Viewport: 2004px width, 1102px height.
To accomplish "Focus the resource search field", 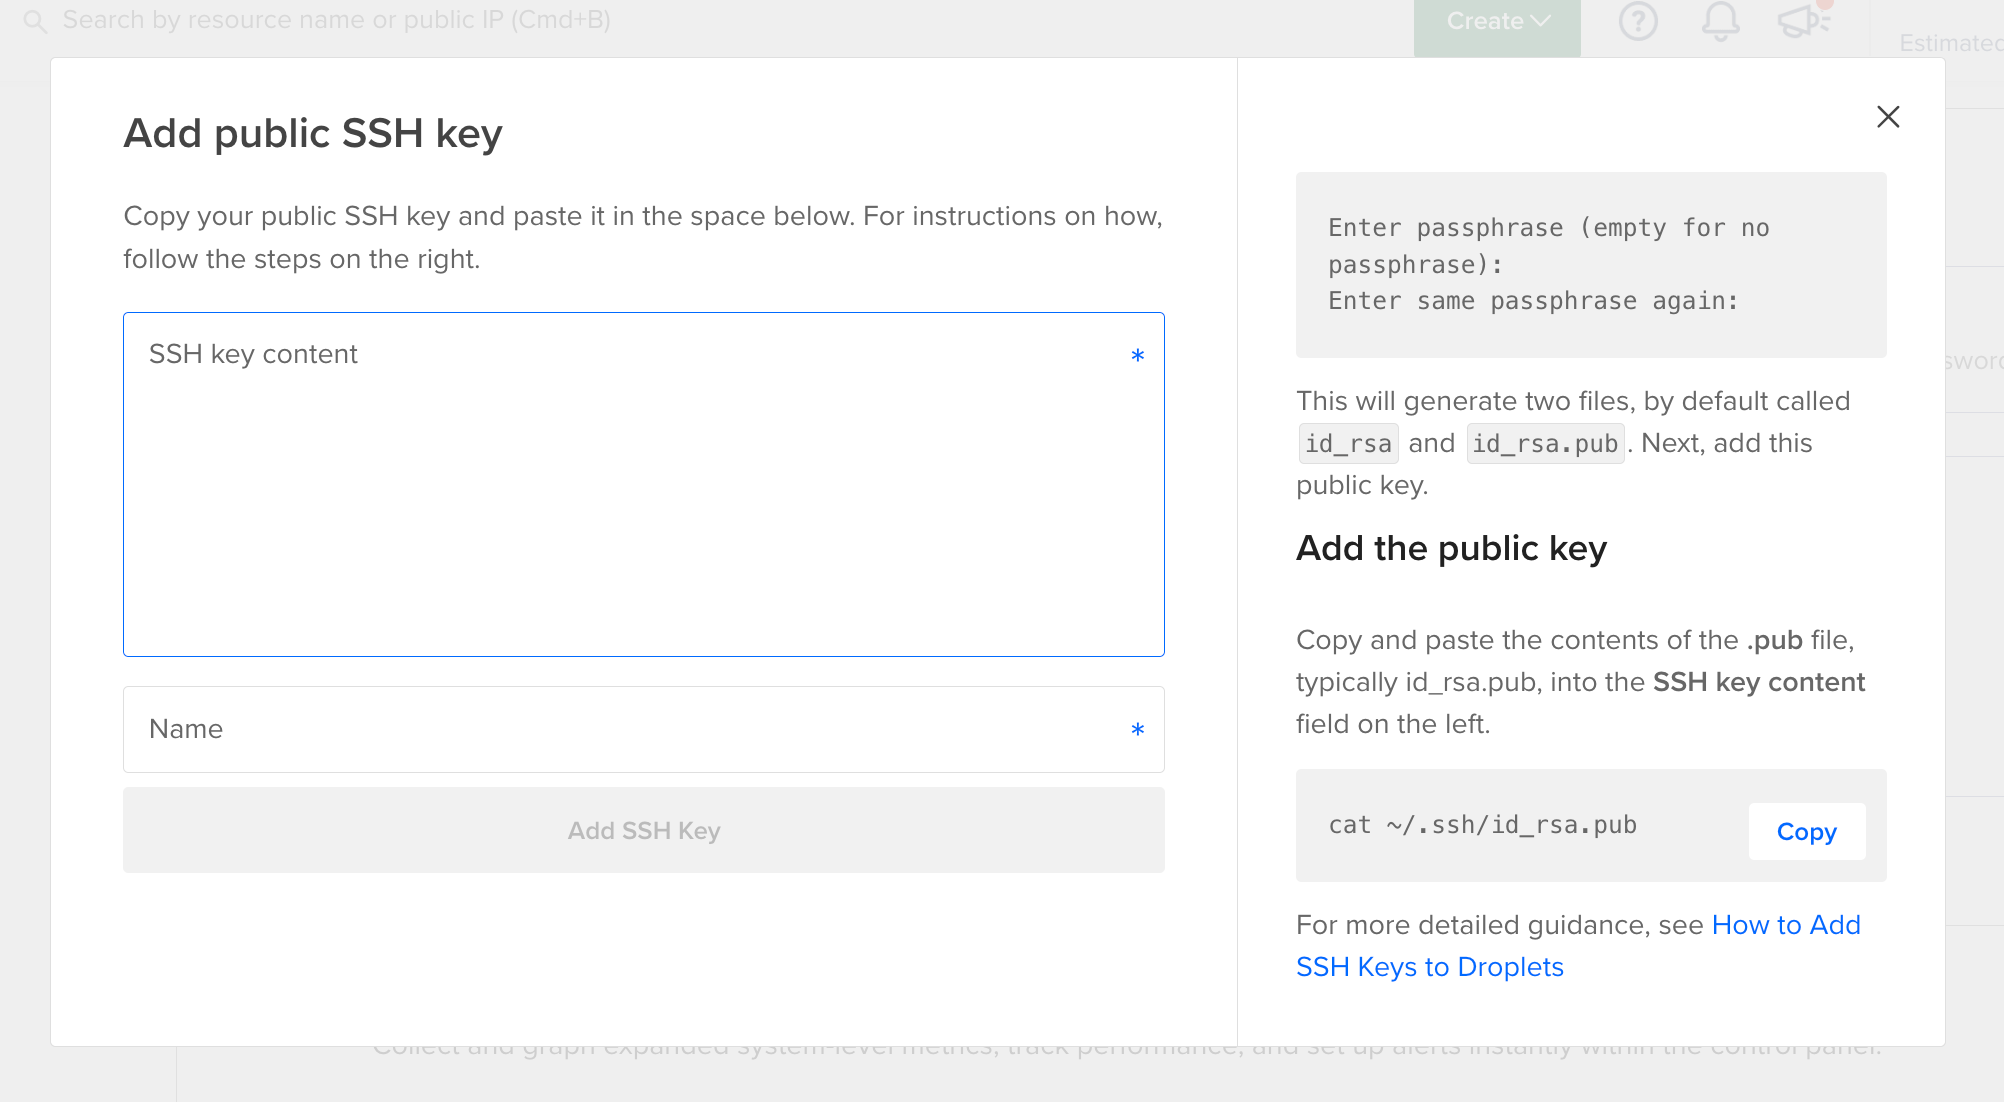I will tap(336, 21).
